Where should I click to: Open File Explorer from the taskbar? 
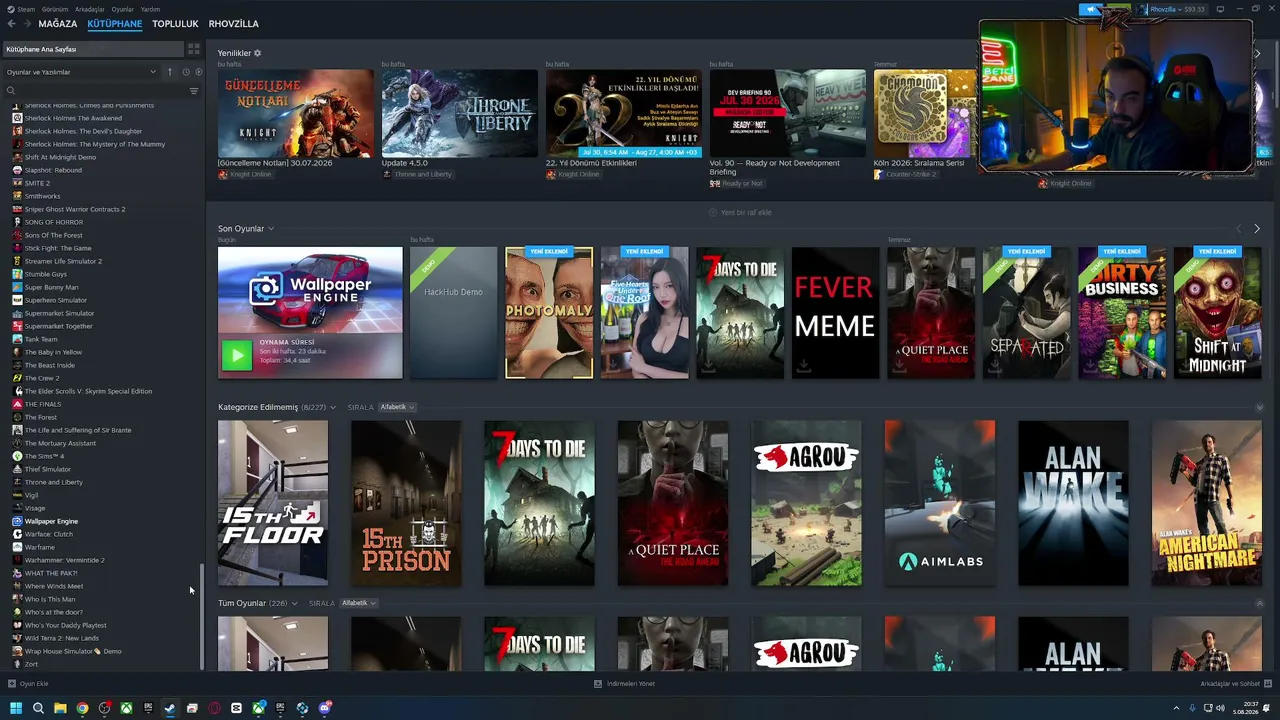(x=60, y=708)
